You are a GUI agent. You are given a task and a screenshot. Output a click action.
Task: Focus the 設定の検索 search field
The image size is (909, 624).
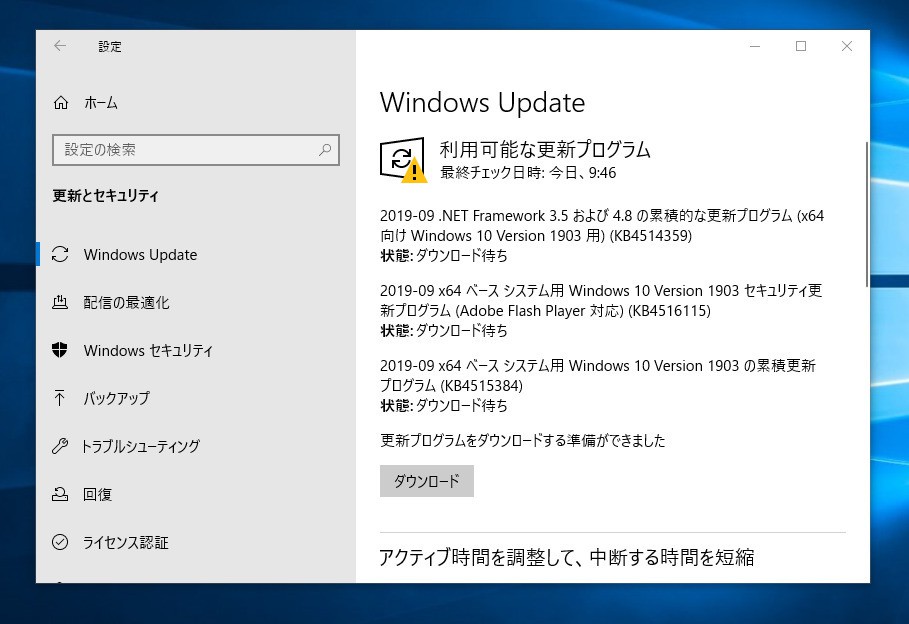click(x=196, y=150)
